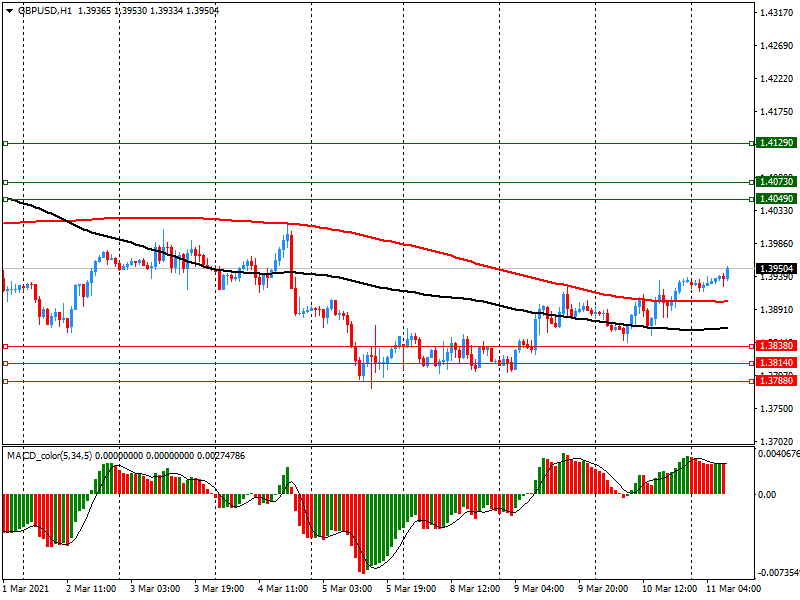
Task: Click the MACD_color(5,34,5) indicator label
Action: point(49,455)
